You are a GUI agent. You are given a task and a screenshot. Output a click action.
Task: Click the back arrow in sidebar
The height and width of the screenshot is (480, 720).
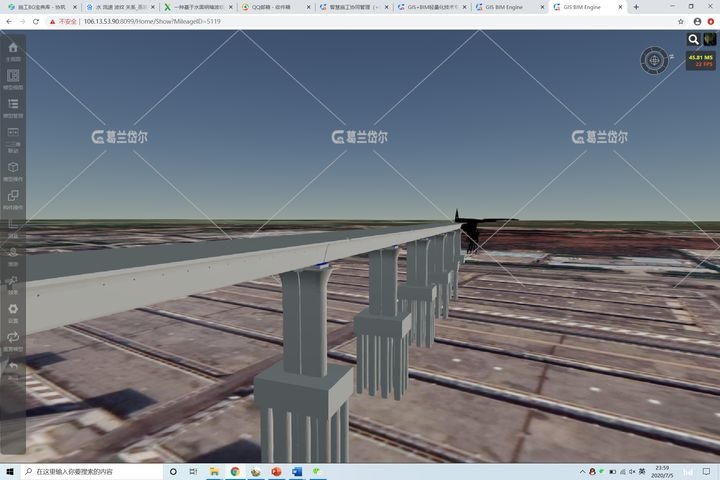[x=13, y=366]
